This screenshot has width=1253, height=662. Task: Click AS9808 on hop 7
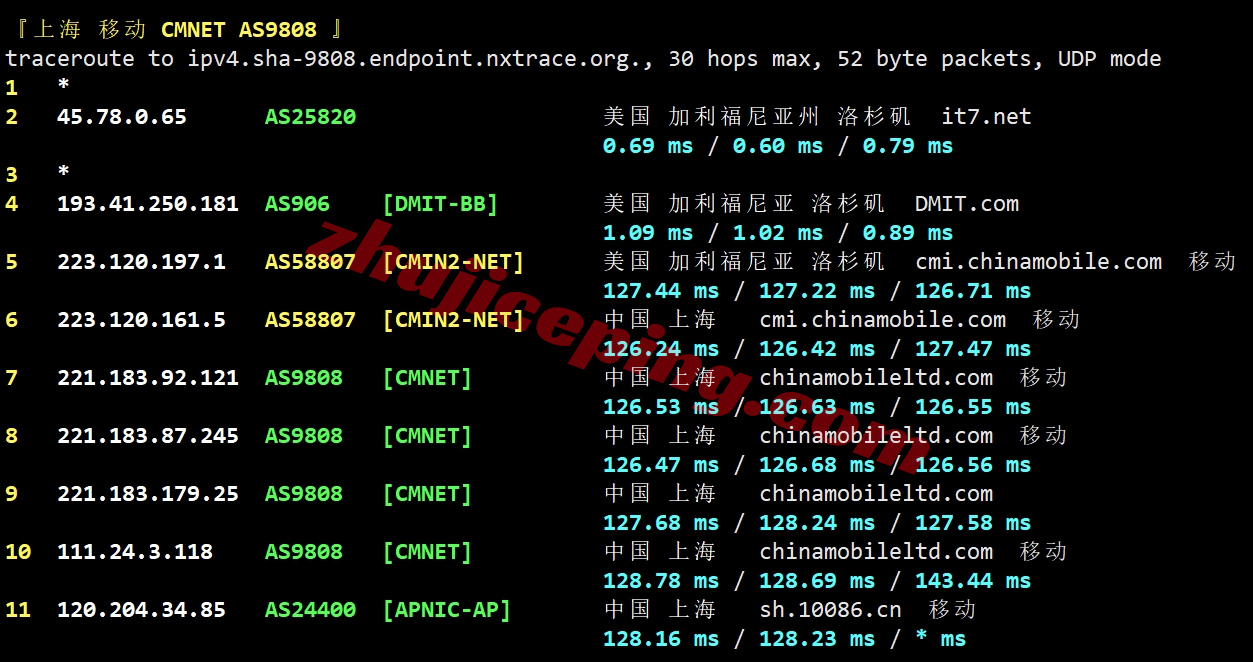(x=304, y=378)
